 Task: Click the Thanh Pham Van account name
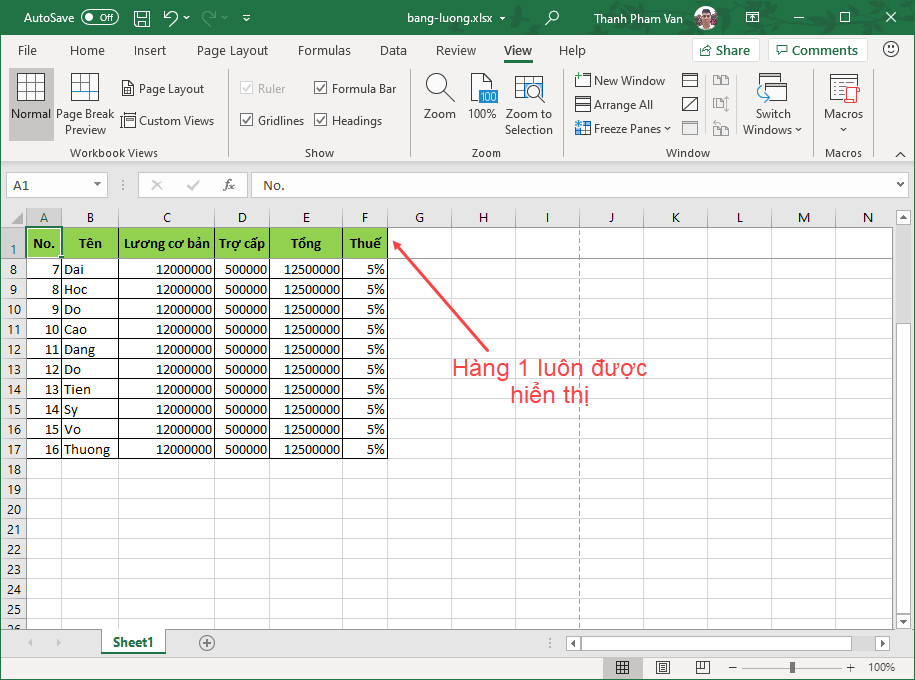(638, 19)
